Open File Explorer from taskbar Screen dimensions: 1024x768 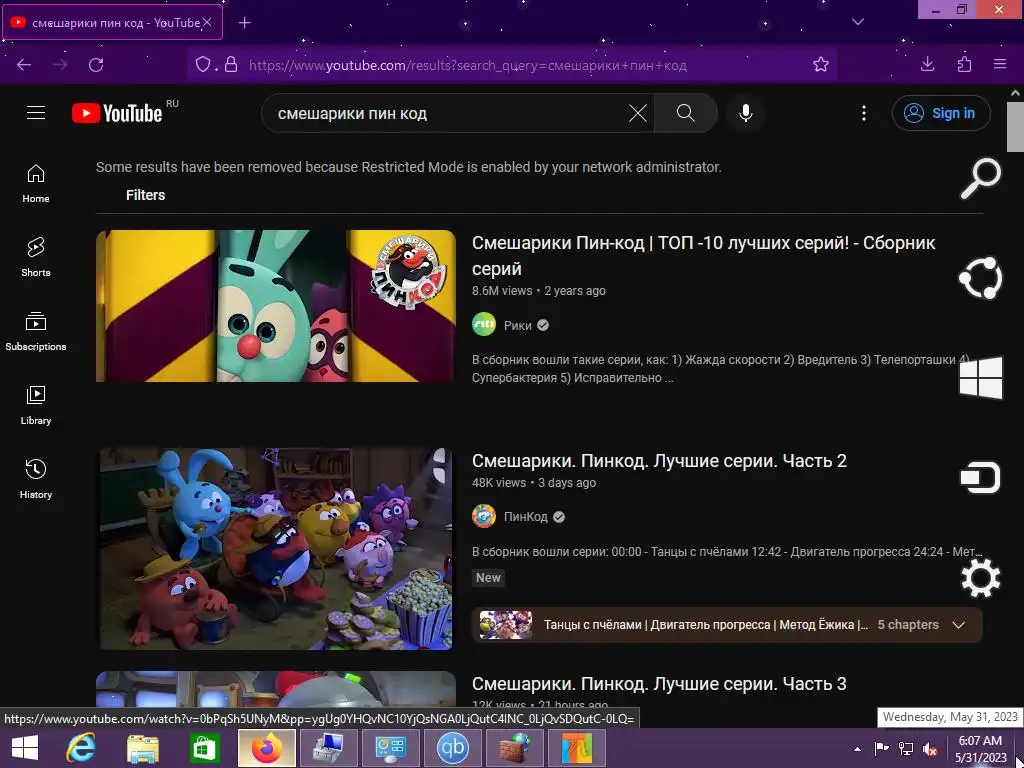point(143,748)
